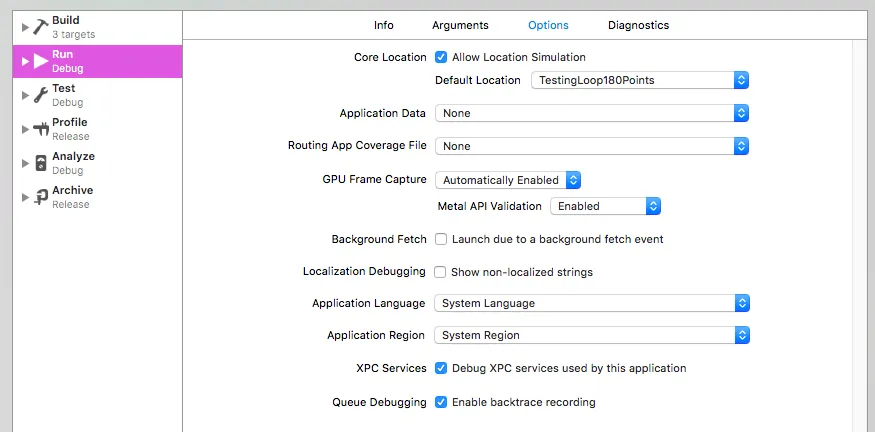The width and height of the screenshot is (875, 432).
Task: Click the Profile instrument icon
Action: (41, 129)
